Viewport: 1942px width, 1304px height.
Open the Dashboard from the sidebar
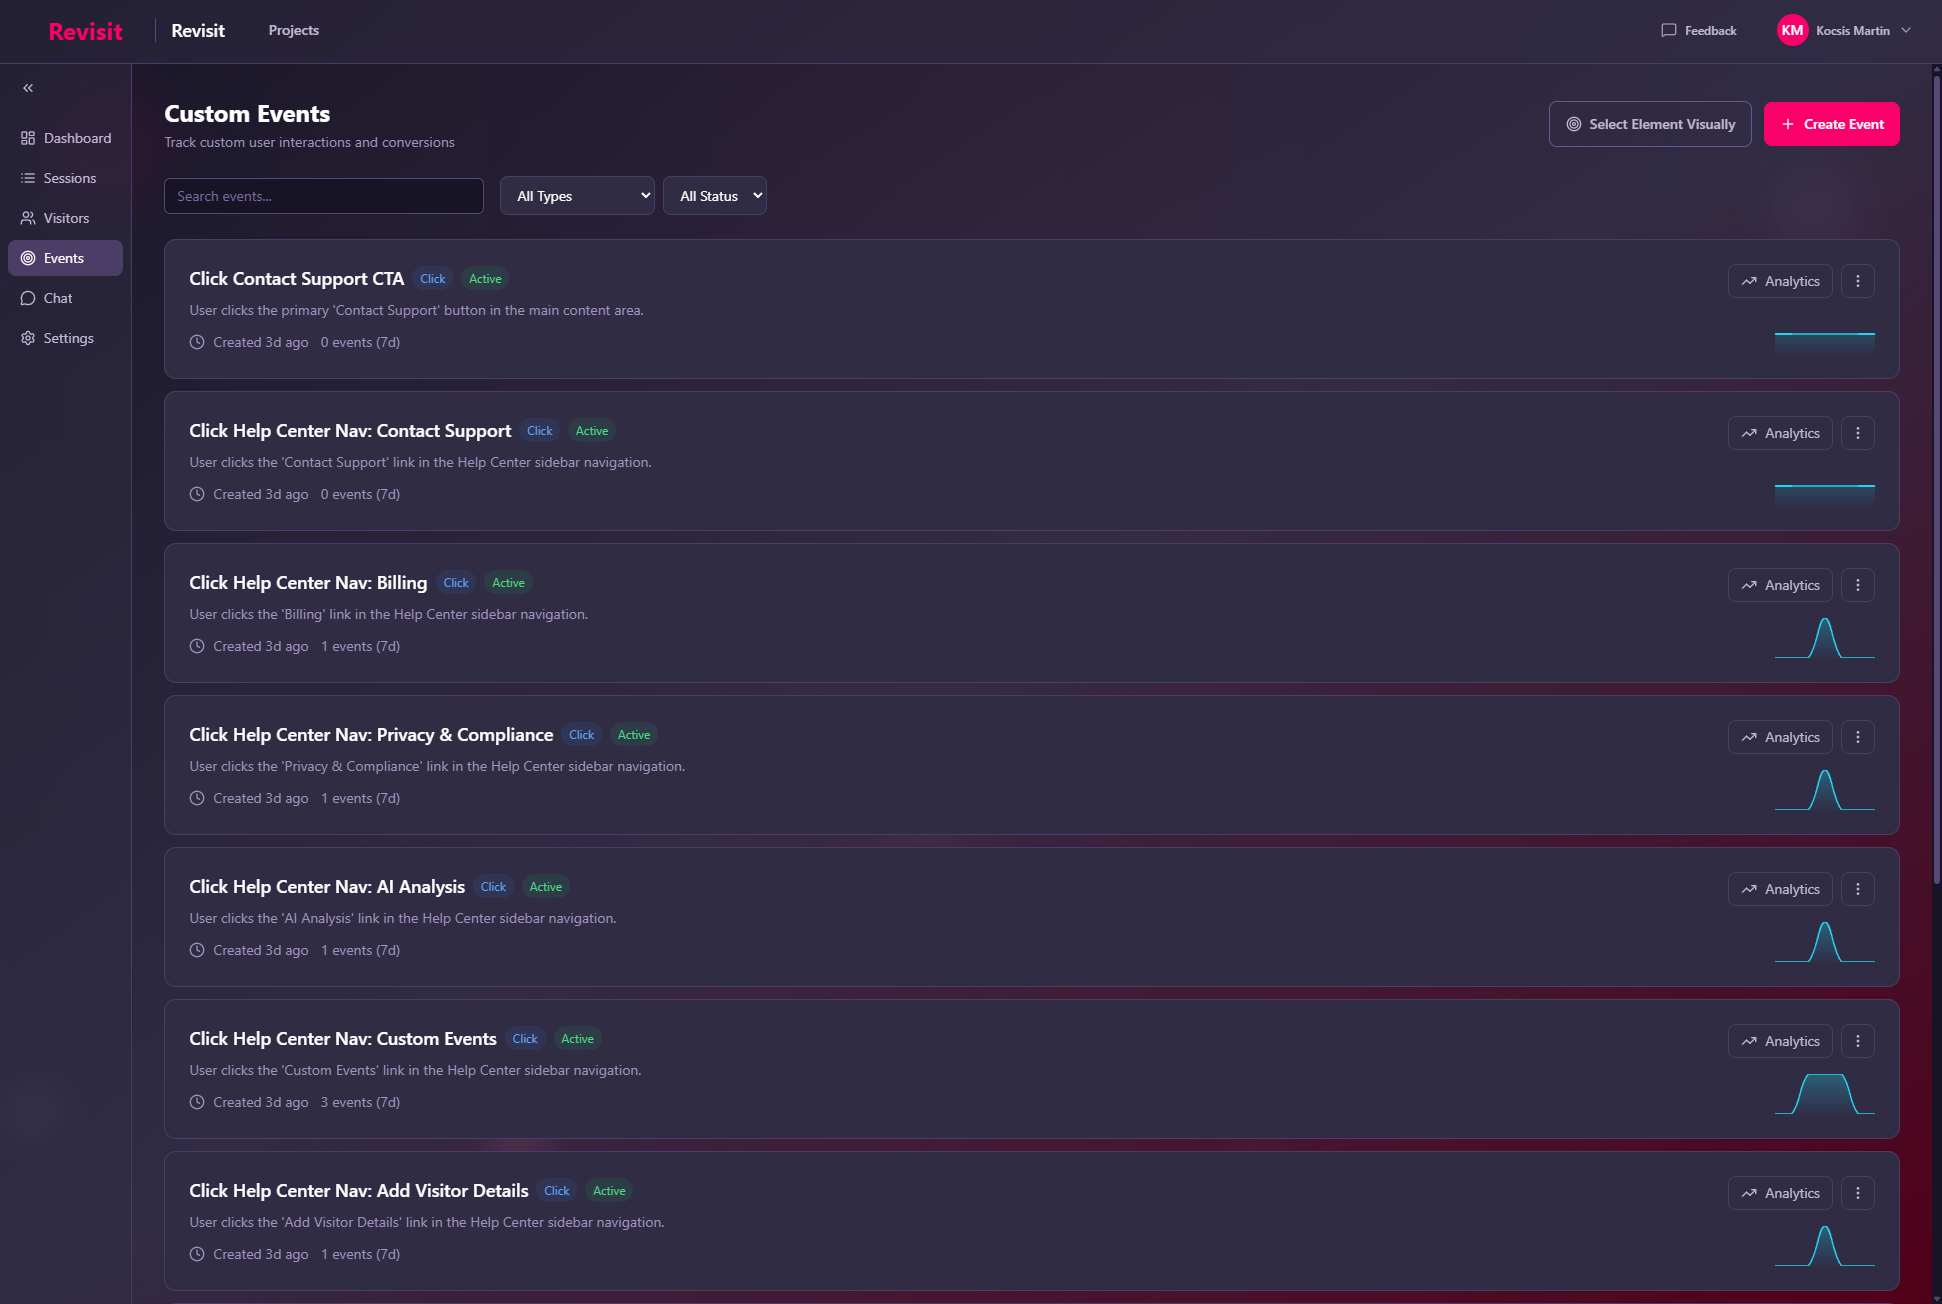[x=66, y=138]
